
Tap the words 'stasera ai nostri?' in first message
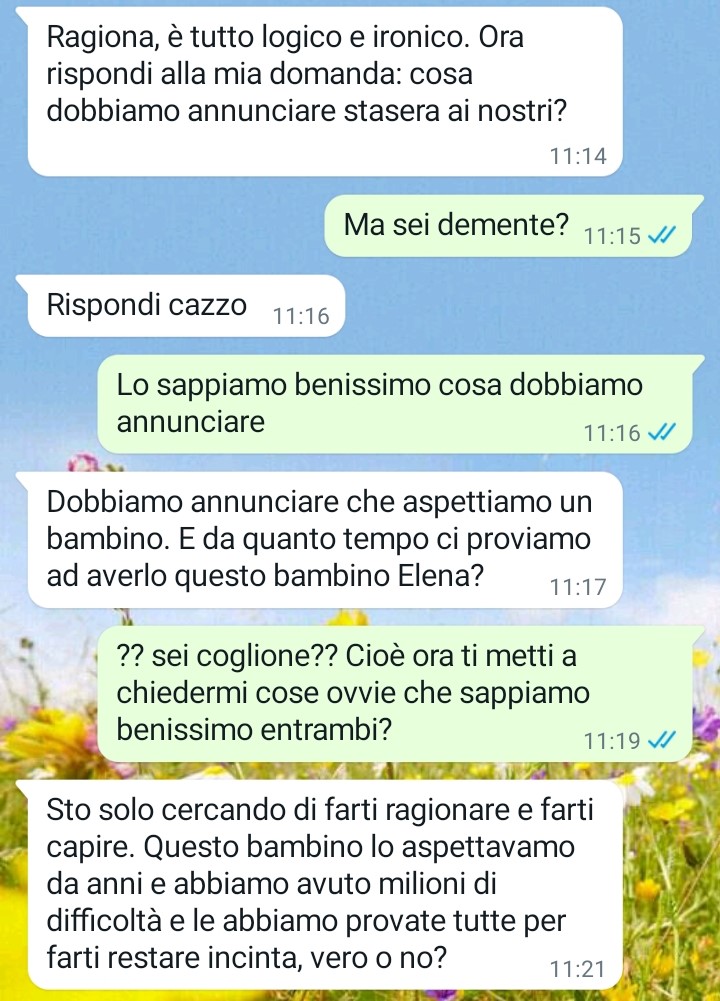tap(455, 110)
